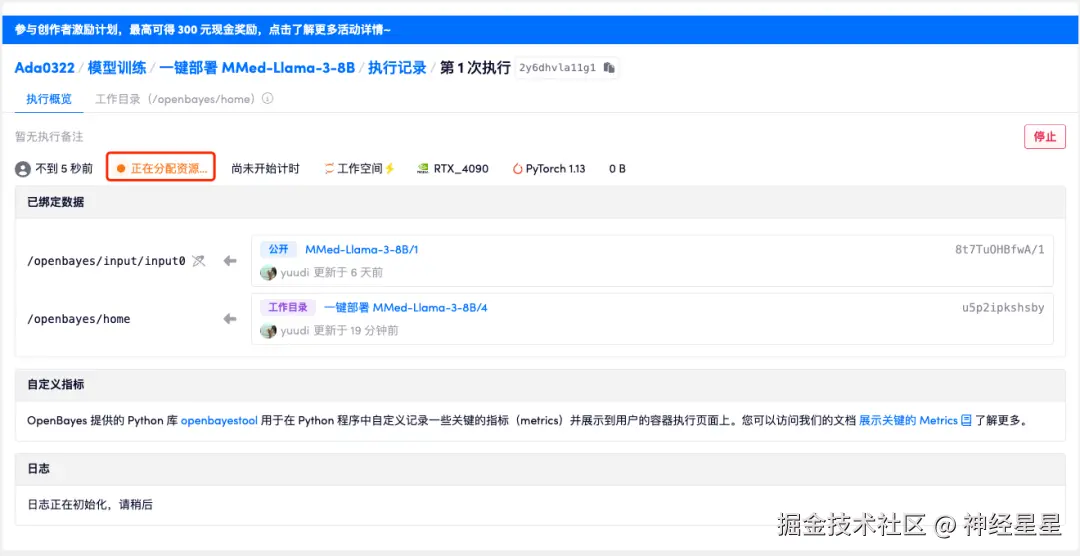Open dataset link MMed-Llama-3-8B/1
This screenshot has width=1080, height=556.
(x=362, y=249)
